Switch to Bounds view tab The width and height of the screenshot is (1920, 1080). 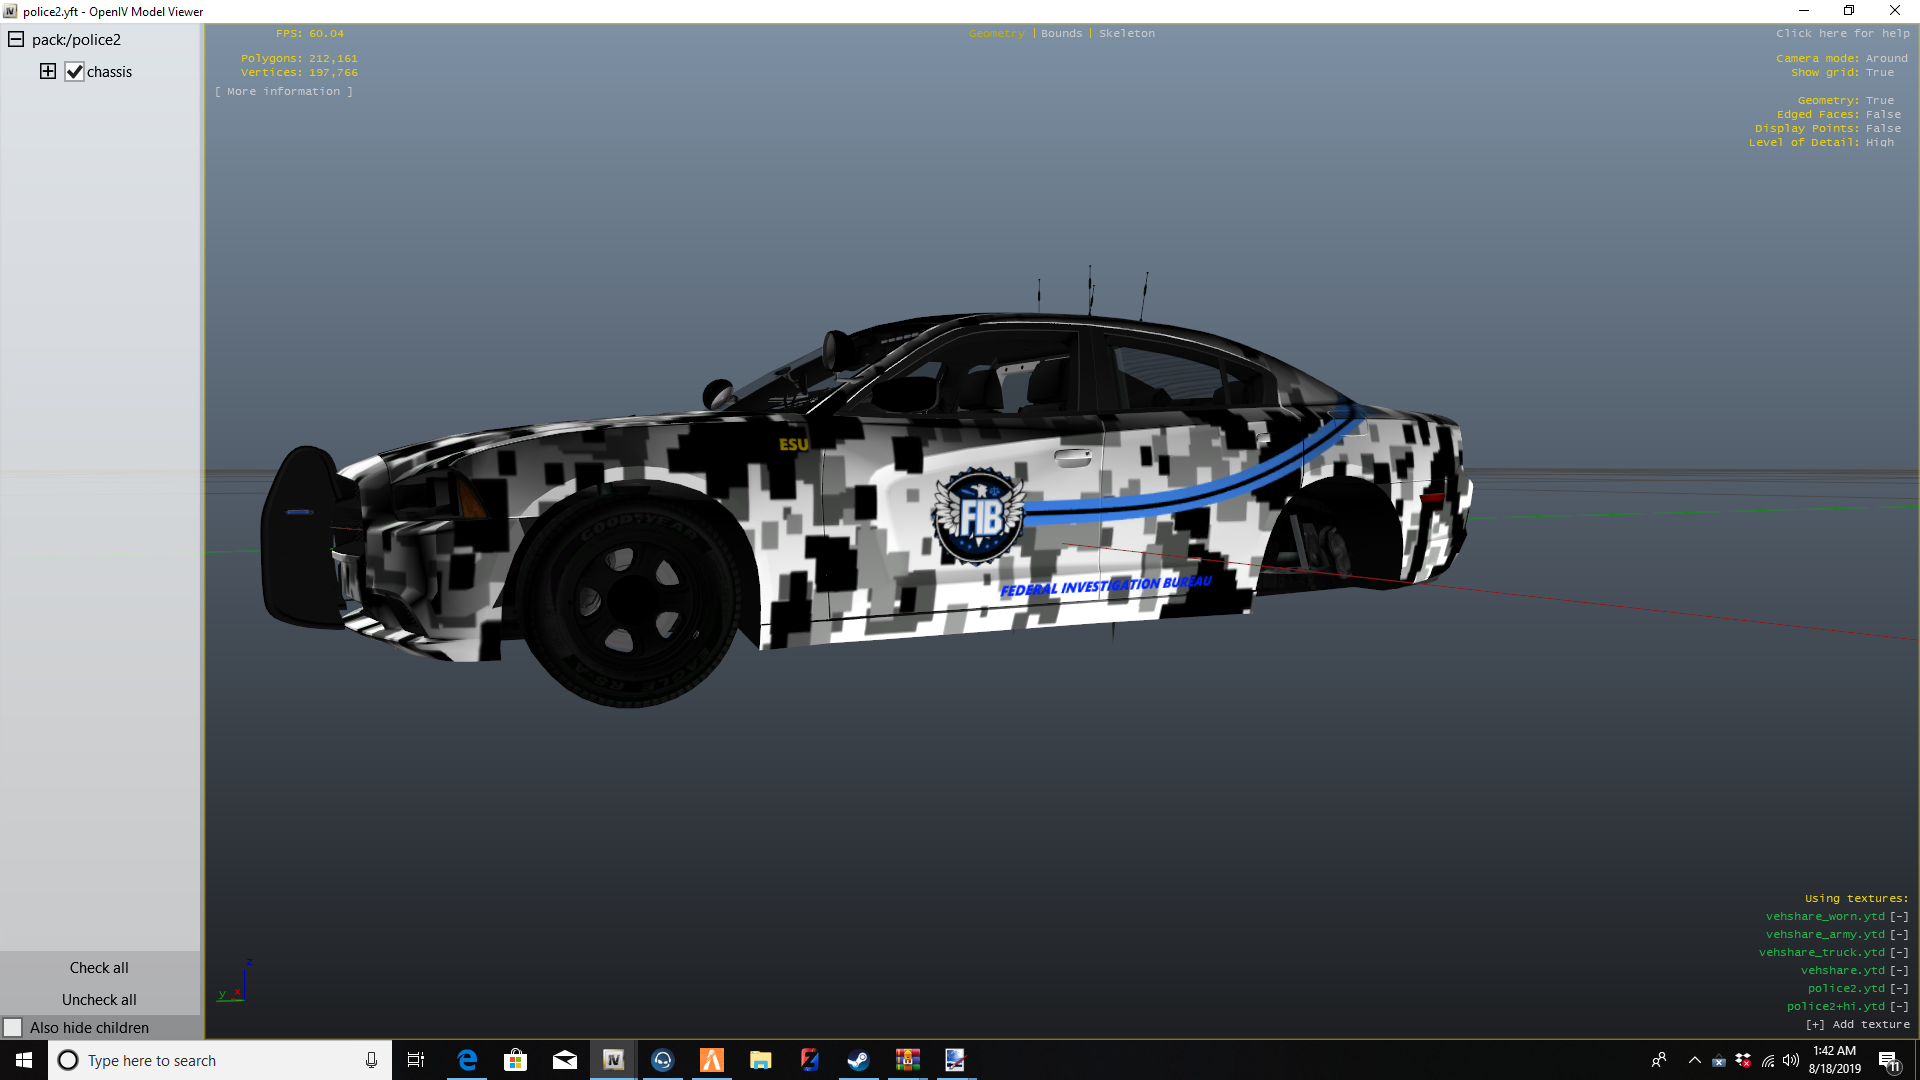[1061, 33]
